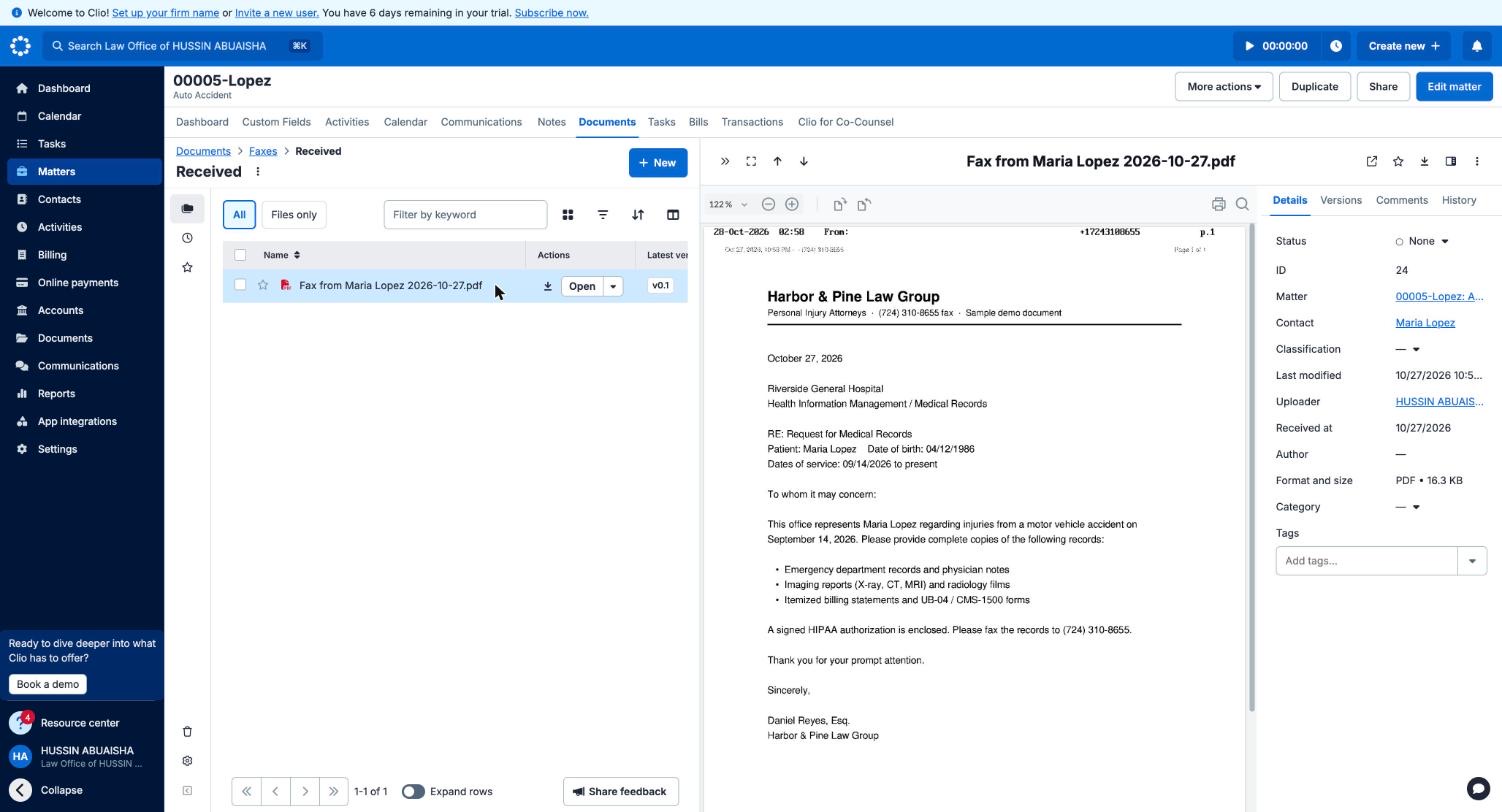Click the Edit matter button
Screen dimensions: 1502x812
[1454, 87]
